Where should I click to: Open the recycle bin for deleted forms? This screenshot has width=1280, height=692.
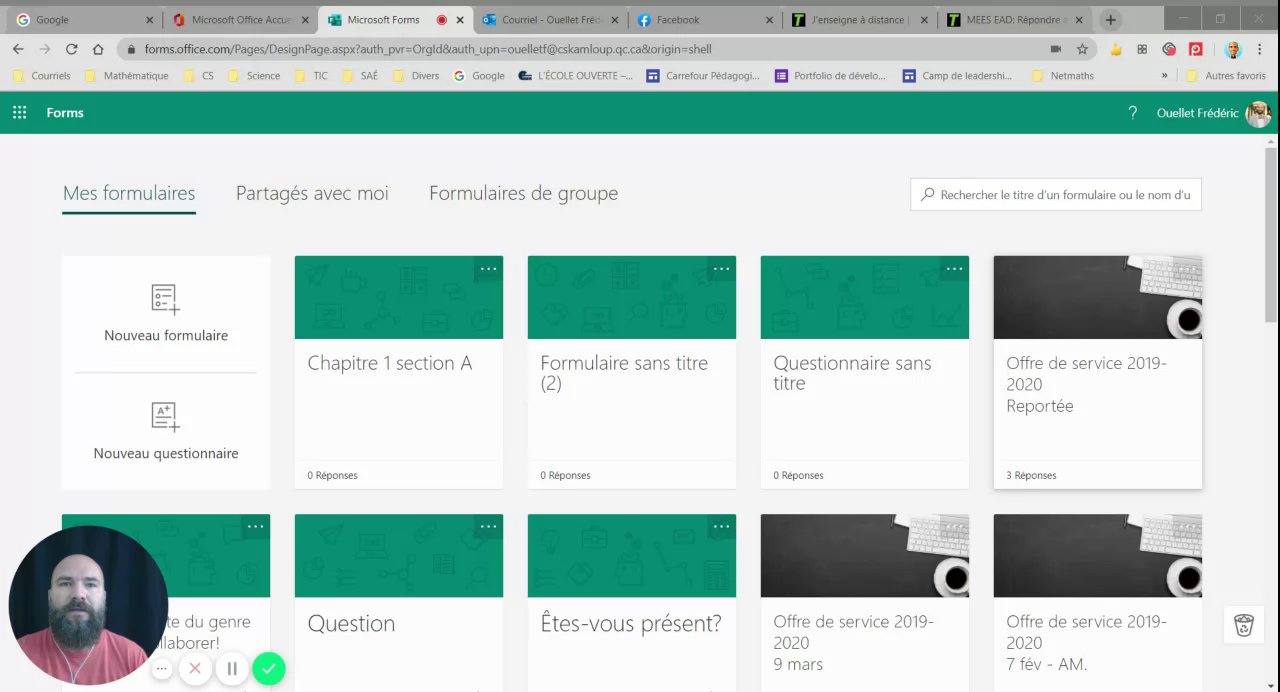click(1244, 625)
